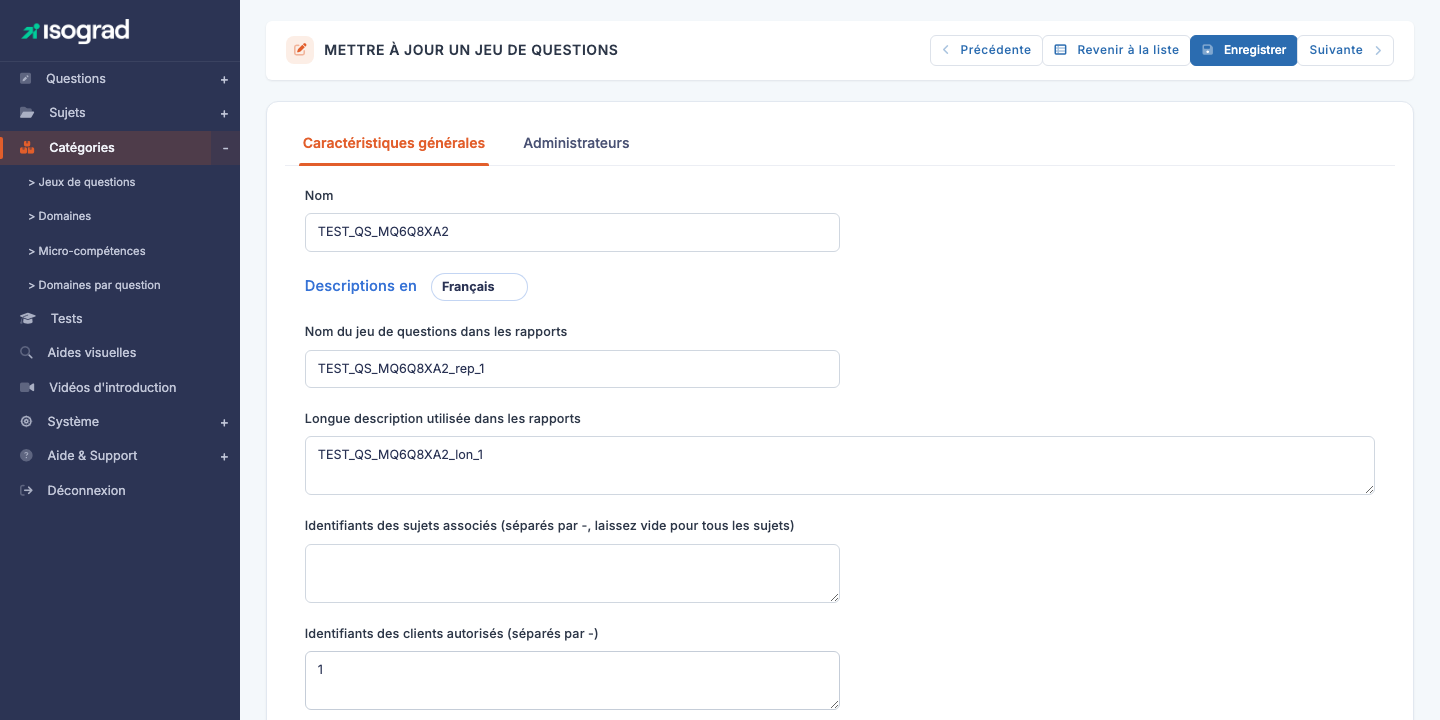Click the 'Descriptions en' label
The image size is (1440, 720).
point(361,286)
